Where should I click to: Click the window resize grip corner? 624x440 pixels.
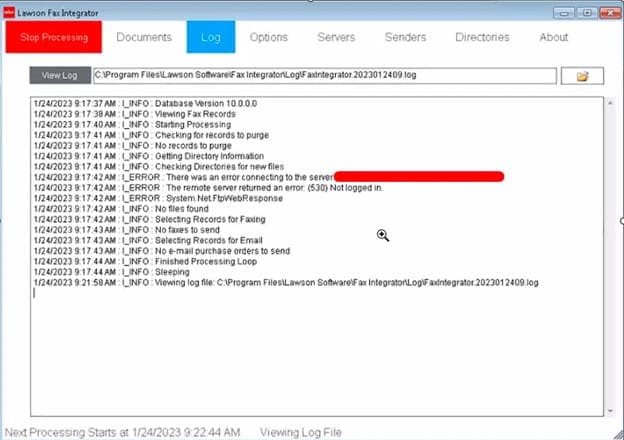coord(619,435)
